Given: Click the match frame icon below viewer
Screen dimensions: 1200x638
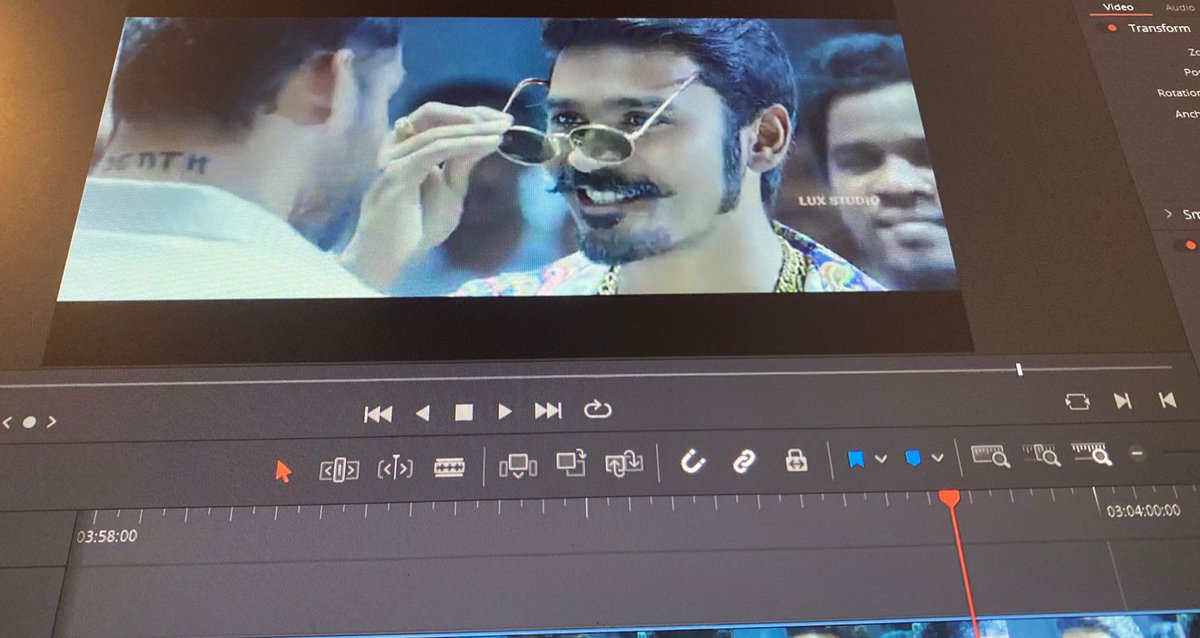Looking at the screenshot, I should click(1077, 401).
